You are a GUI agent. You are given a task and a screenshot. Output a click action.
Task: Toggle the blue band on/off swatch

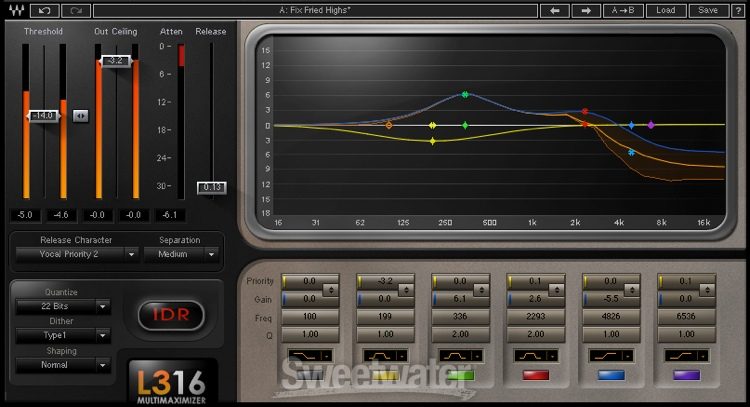point(611,375)
